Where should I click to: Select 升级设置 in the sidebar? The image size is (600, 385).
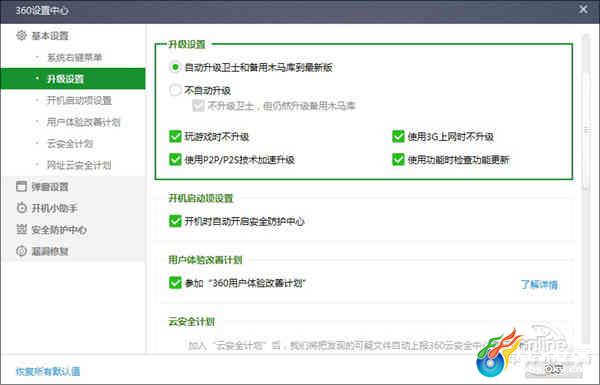[x=73, y=78]
